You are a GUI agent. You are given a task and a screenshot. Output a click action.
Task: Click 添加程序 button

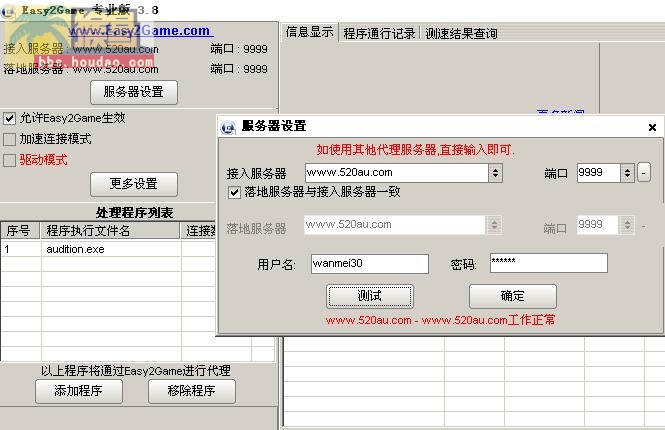tap(79, 391)
